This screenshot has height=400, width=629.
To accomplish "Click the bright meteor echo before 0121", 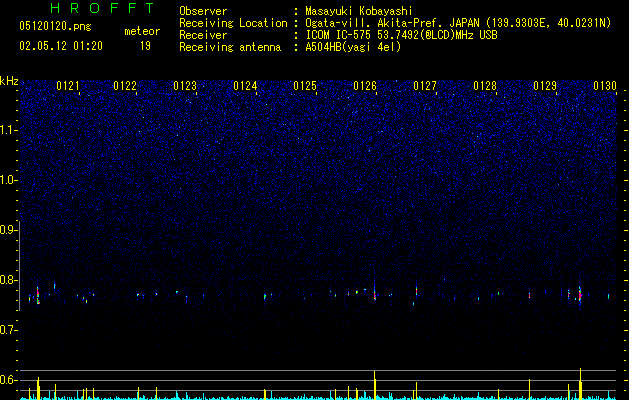I will [x=38, y=296].
